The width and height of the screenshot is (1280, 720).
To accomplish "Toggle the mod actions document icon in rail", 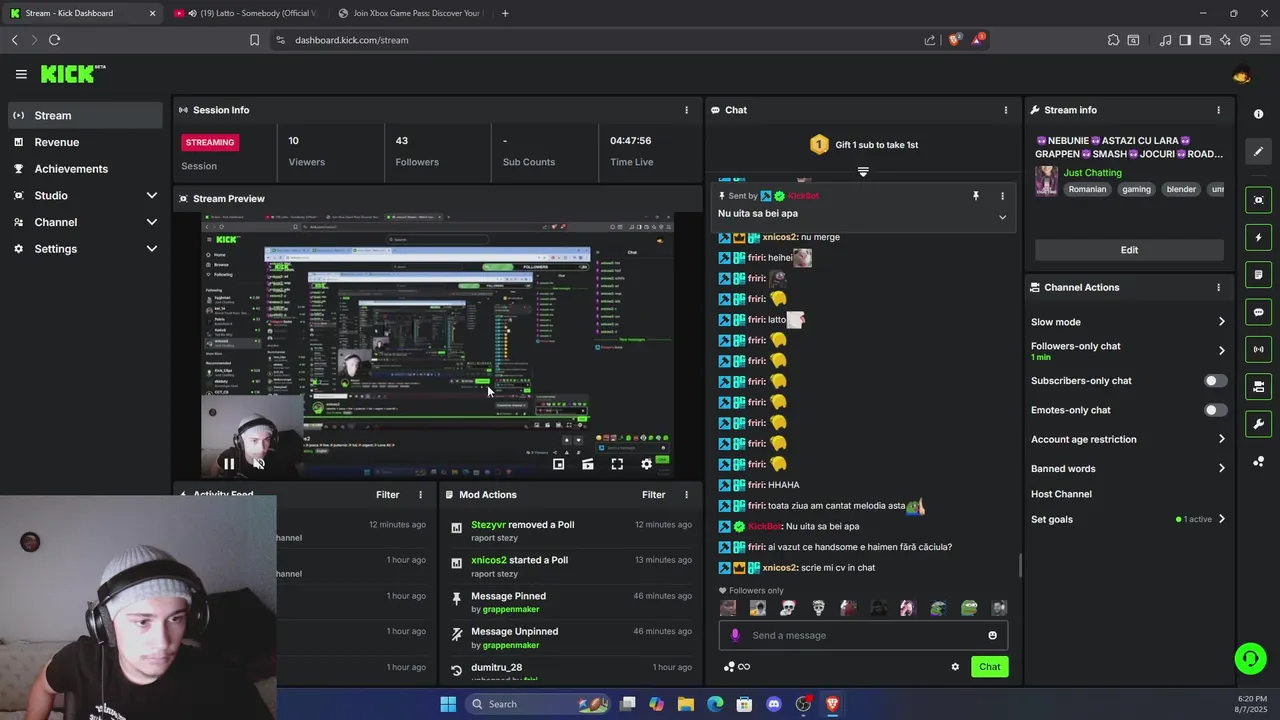I will point(1258,274).
